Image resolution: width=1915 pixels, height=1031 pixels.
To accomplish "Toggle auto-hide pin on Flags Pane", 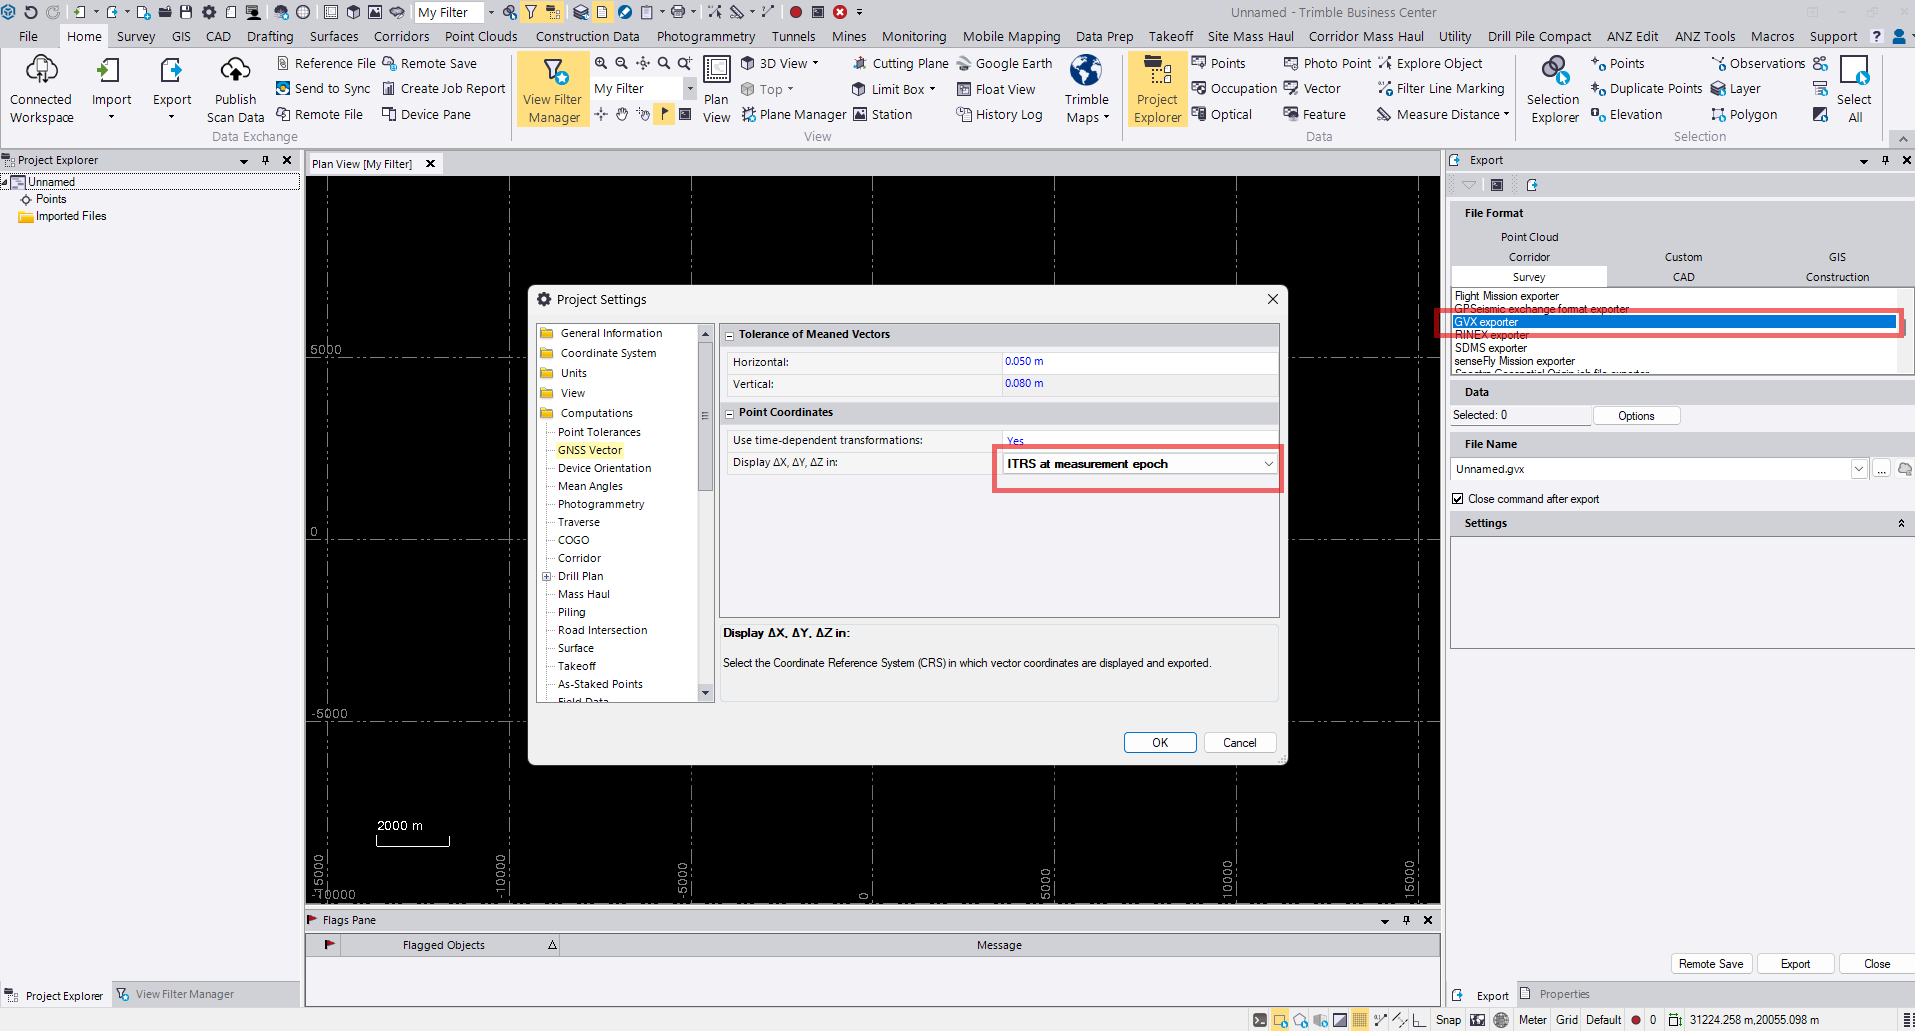I will coord(1406,920).
